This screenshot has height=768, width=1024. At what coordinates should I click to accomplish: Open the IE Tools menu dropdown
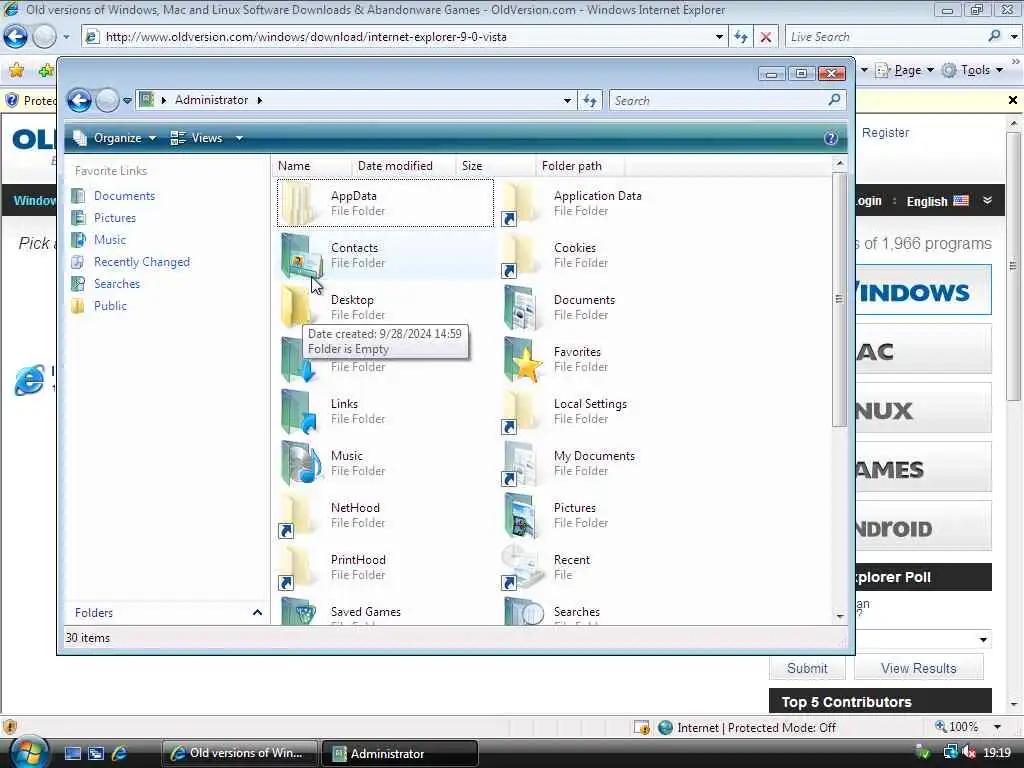pyautogui.click(x=972, y=70)
